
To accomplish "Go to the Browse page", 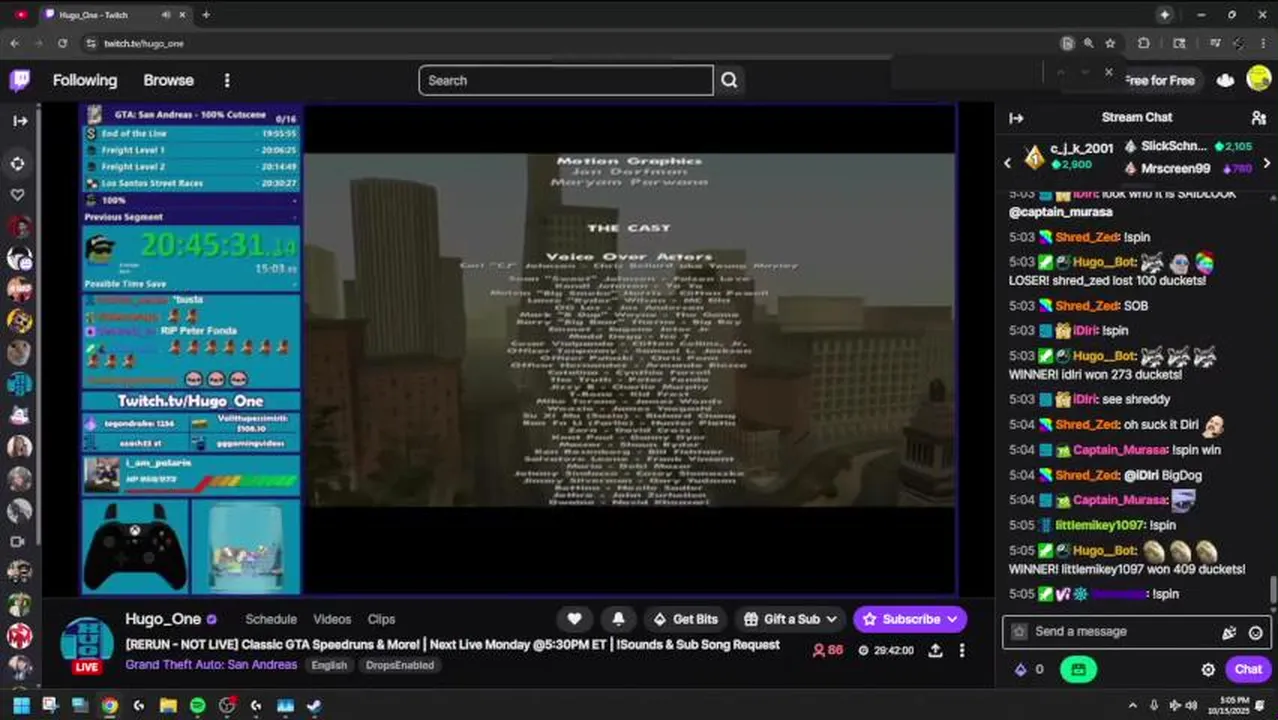I will point(168,80).
